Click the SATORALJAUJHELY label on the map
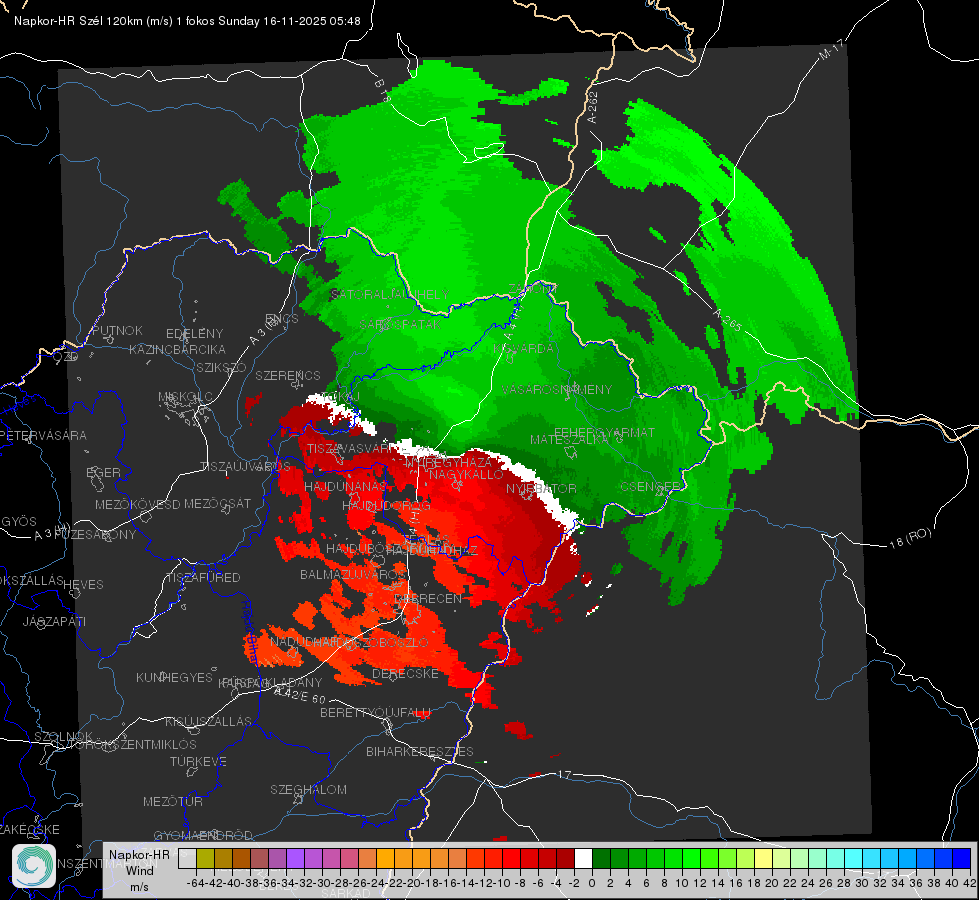 [x=390, y=294]
